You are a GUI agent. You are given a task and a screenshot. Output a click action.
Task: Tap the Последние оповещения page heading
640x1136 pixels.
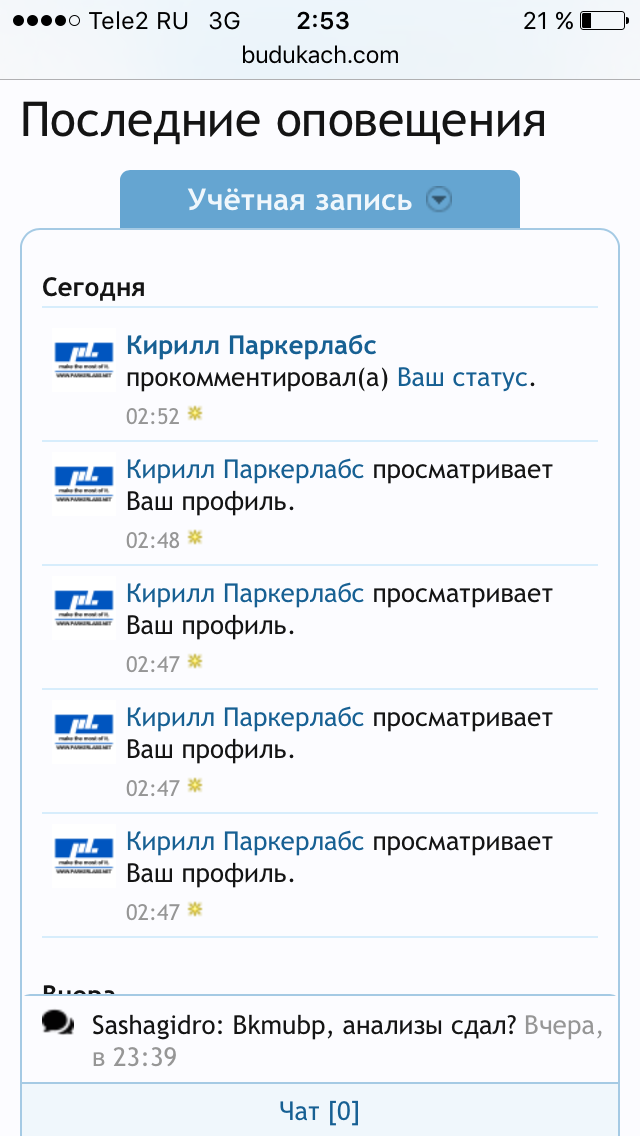[x=283, y=122]
